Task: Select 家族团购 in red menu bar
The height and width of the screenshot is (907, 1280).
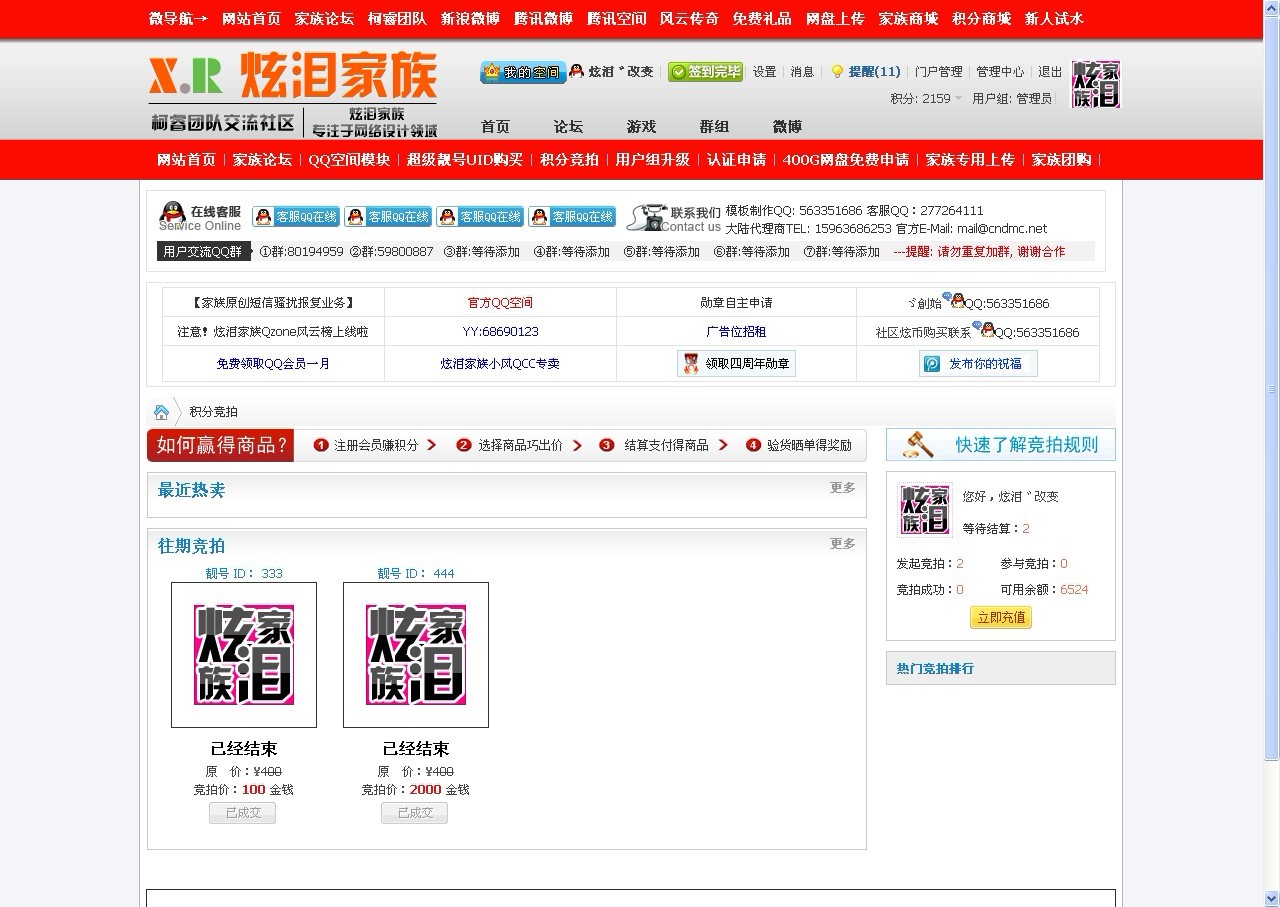Action: click(1061, 160)
